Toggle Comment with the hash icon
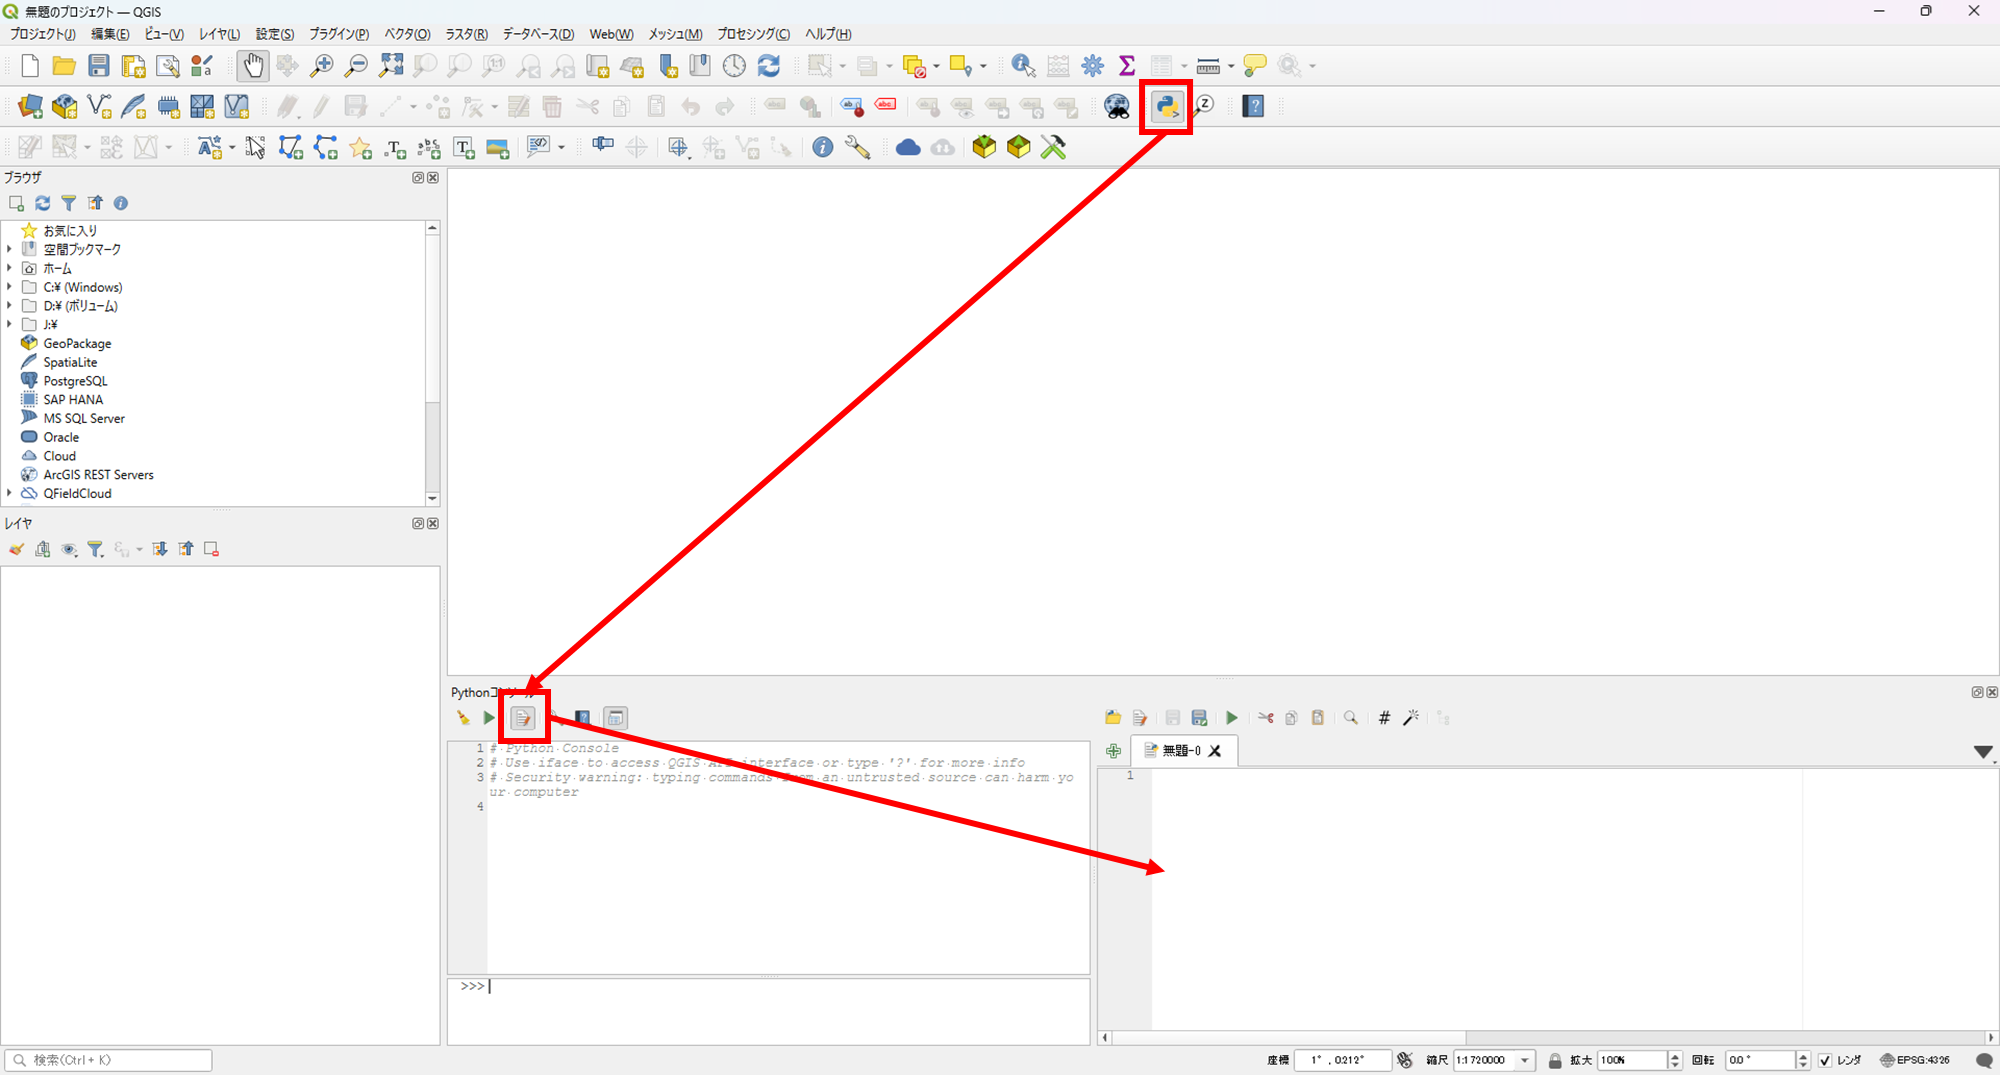2000x1075 pixels. coord(1383,717)
